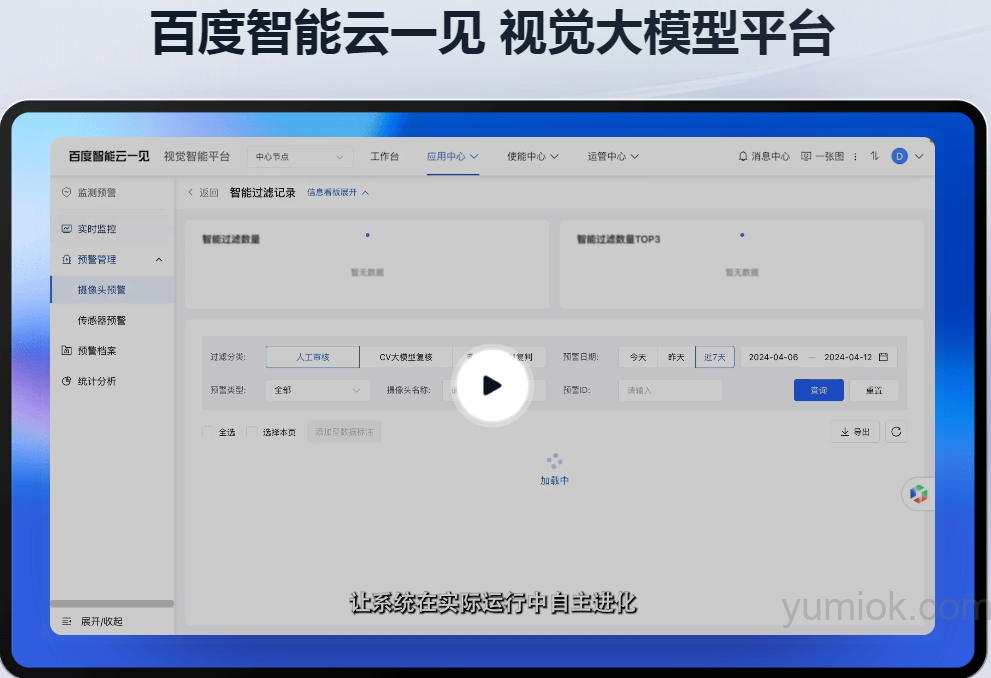Click the 预警管理 alarm icon

pos(66,259)
